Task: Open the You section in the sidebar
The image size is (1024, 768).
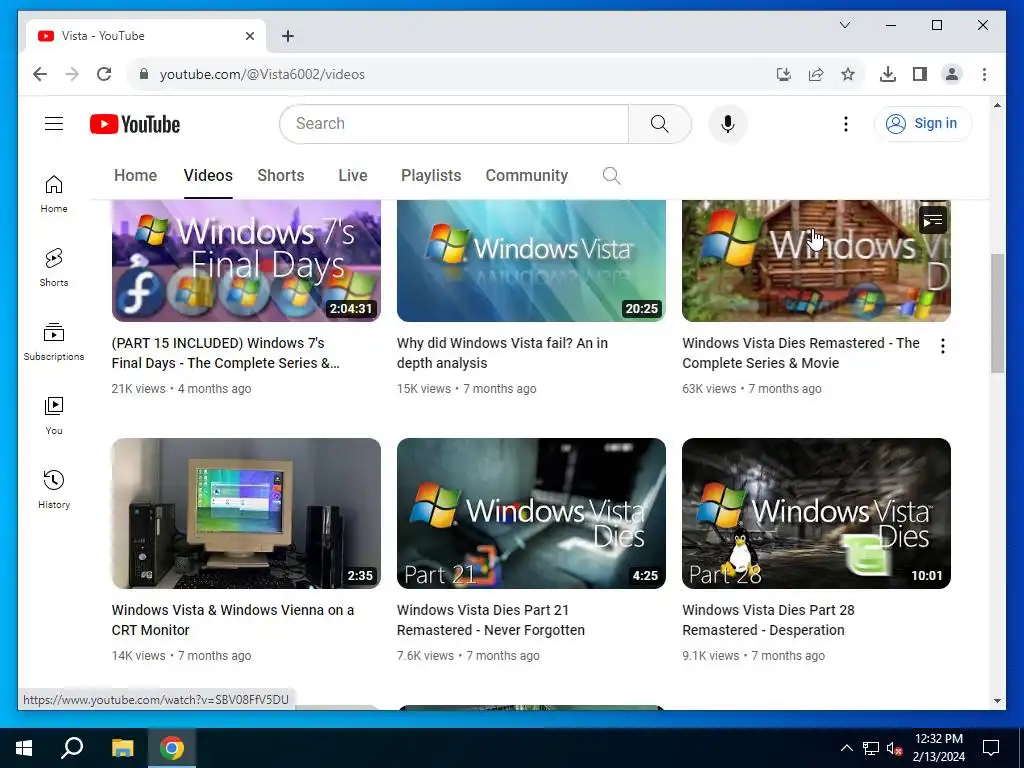Action: click(x=54, y=415)
